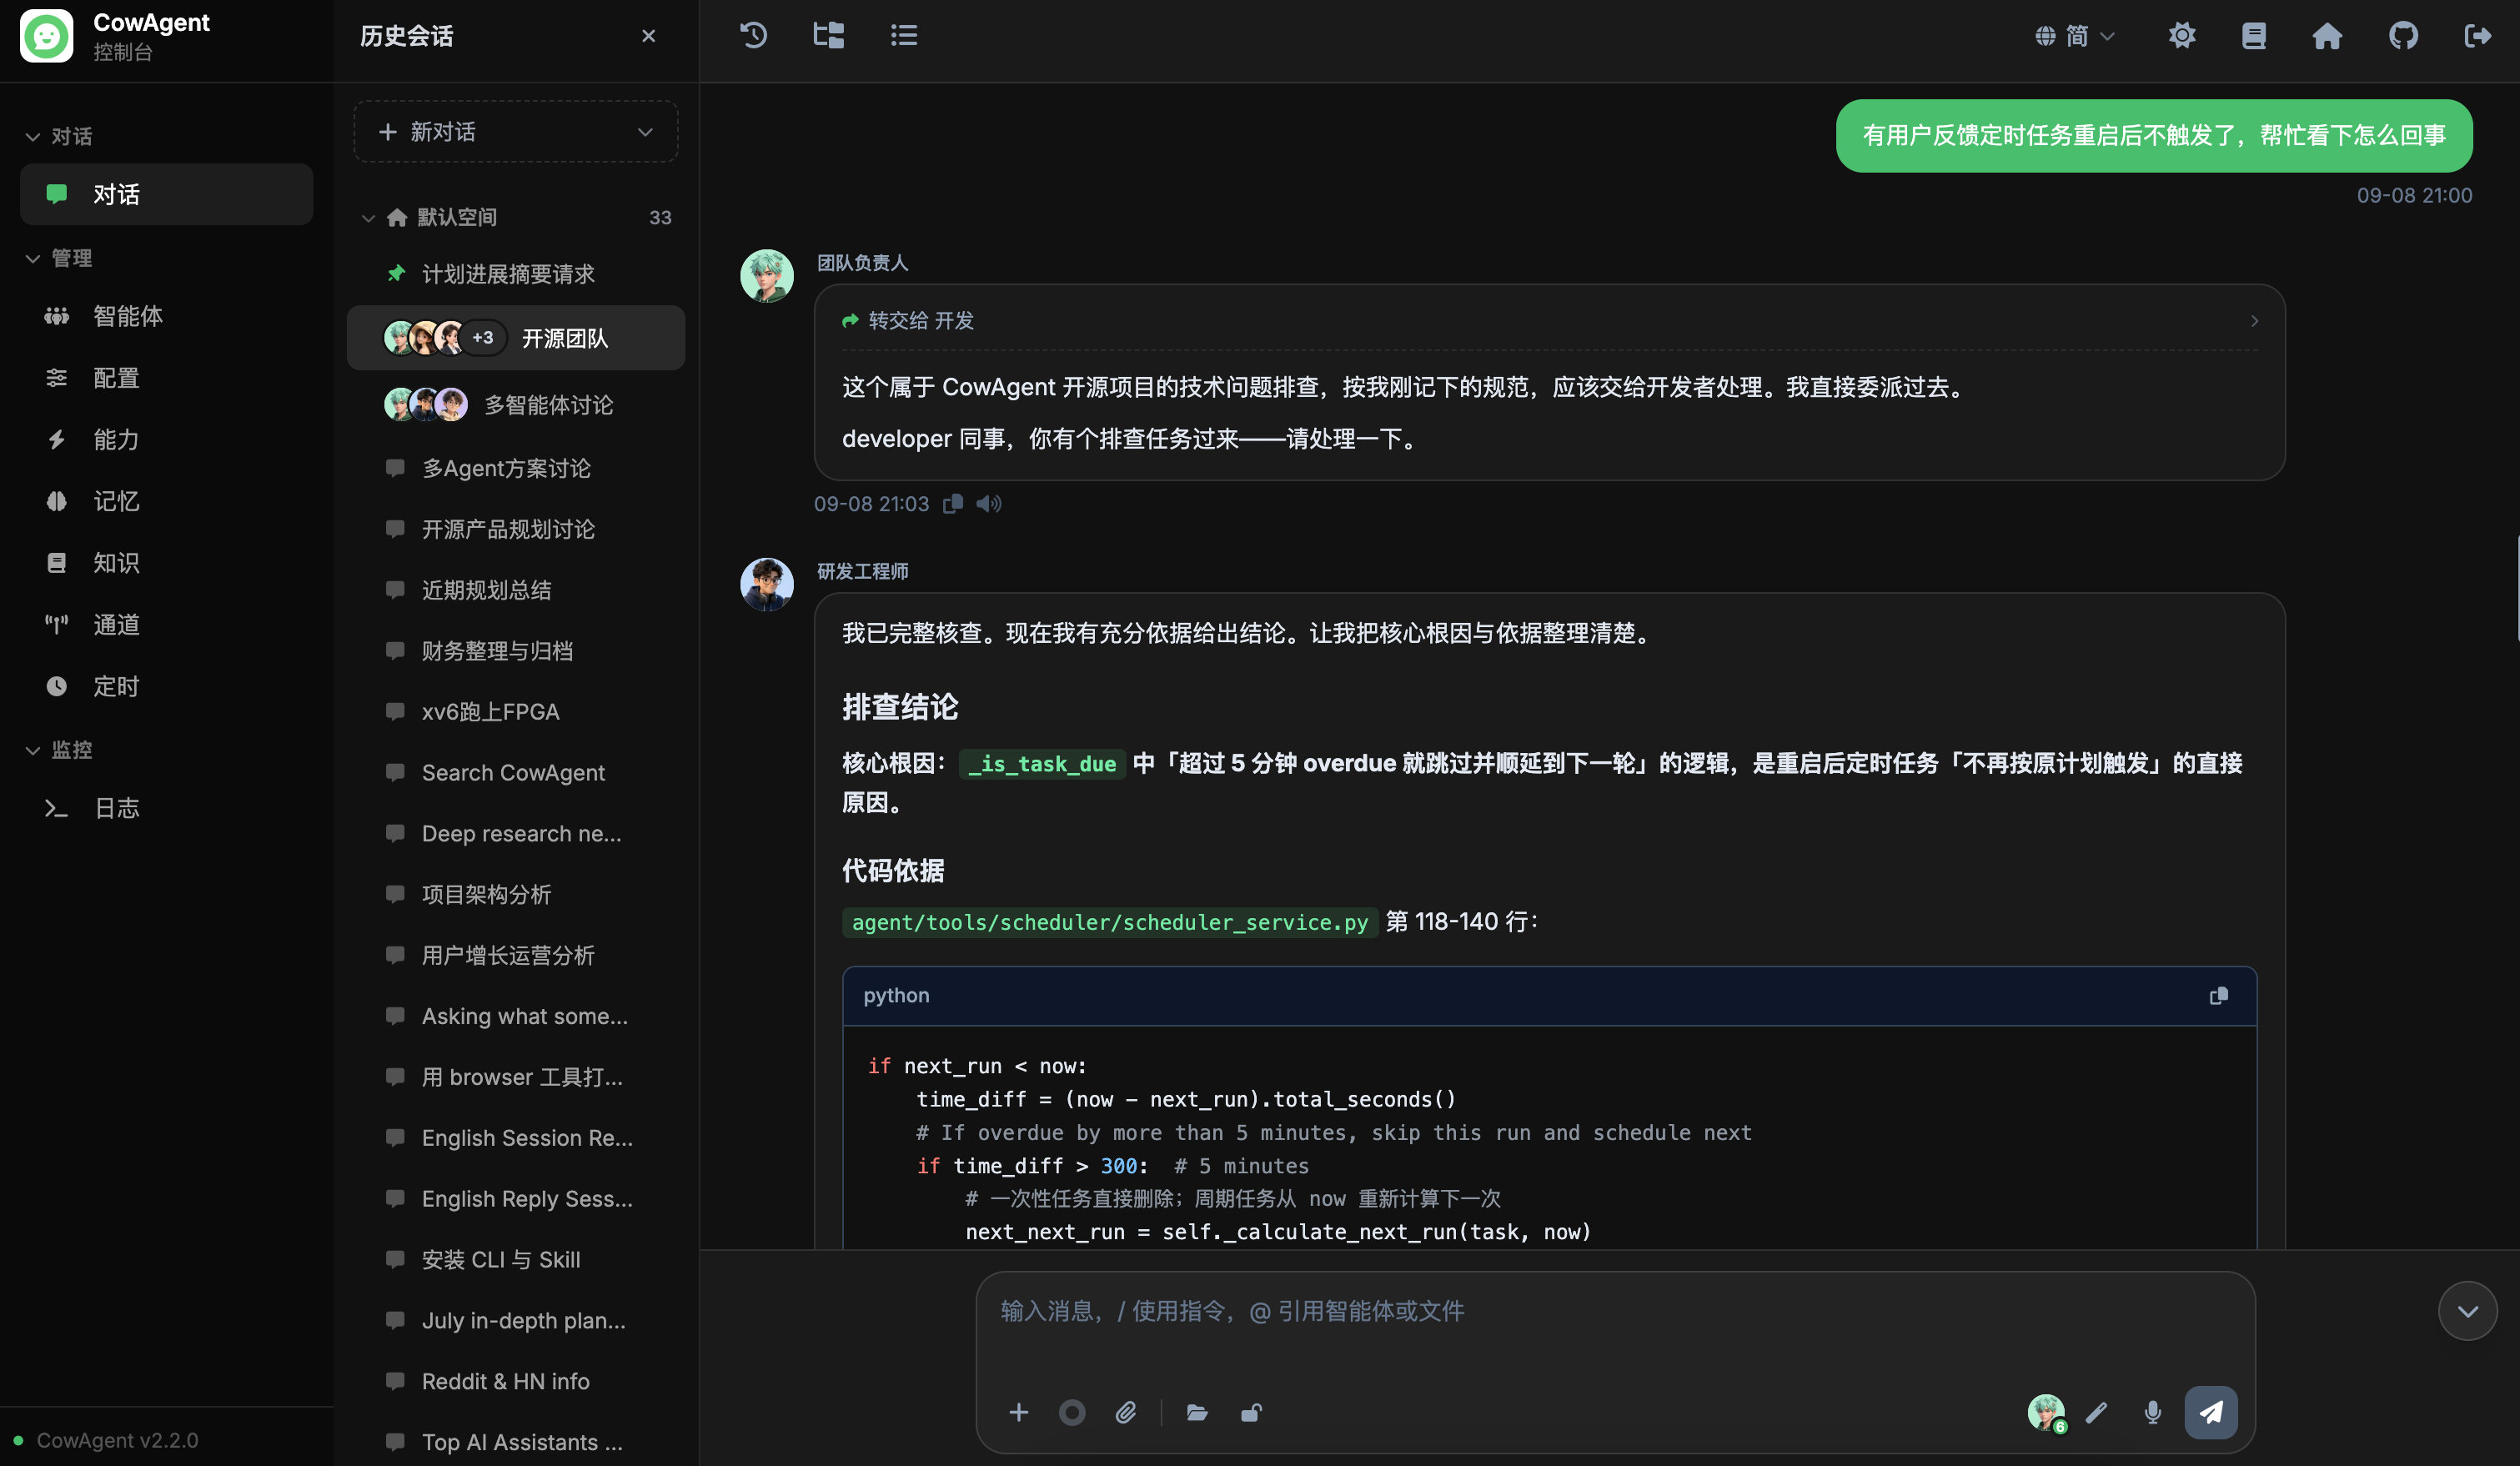Screen dimensions: 2520x1466
Task: Open the 近期规划总结 conversation
Action: point(516,590)
